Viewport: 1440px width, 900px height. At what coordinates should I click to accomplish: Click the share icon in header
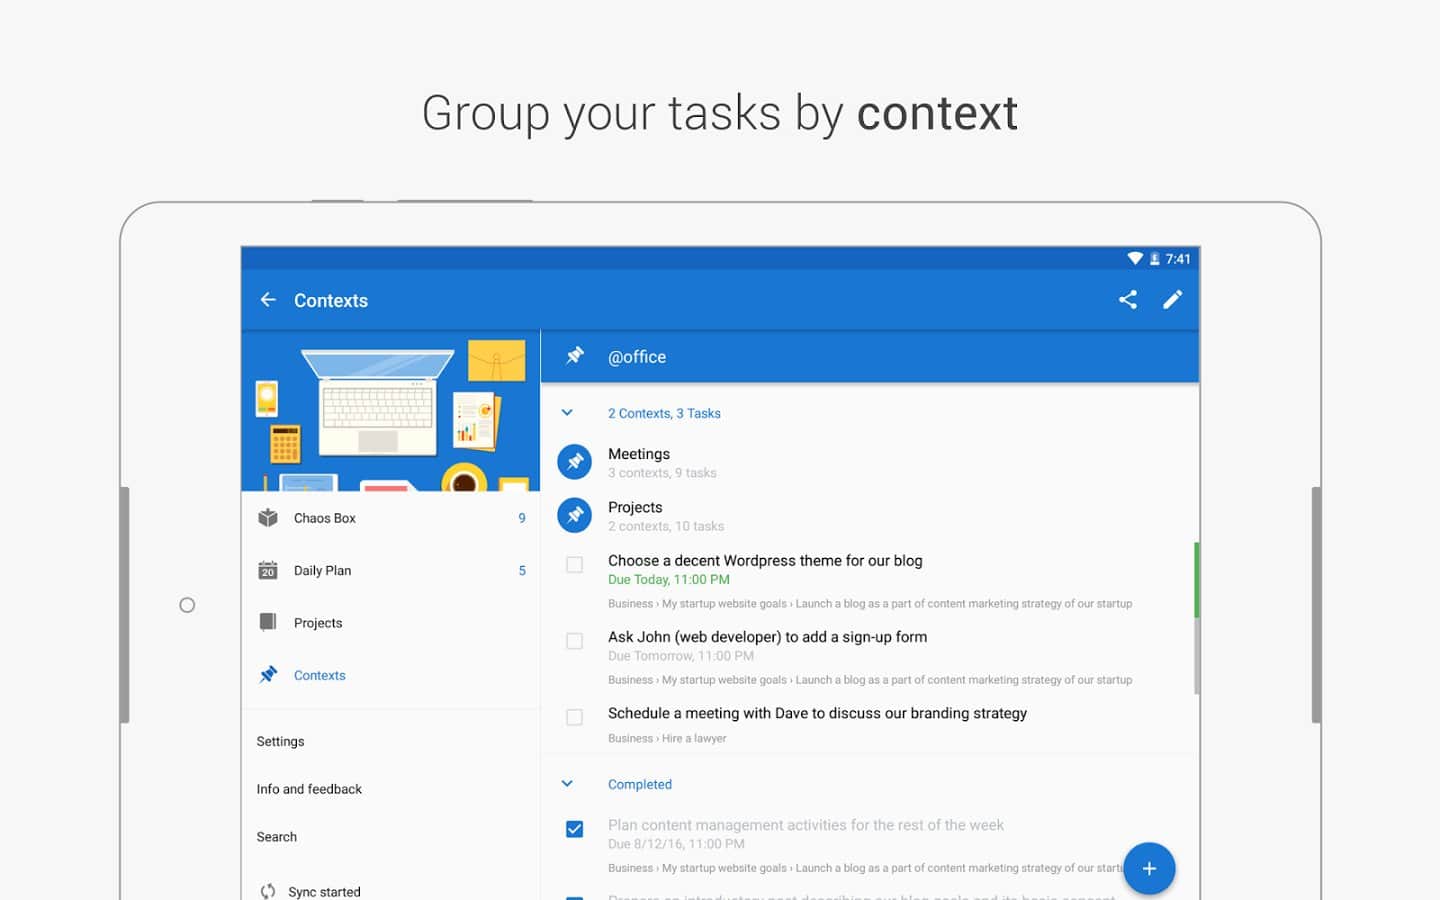tap(1127, 300)
